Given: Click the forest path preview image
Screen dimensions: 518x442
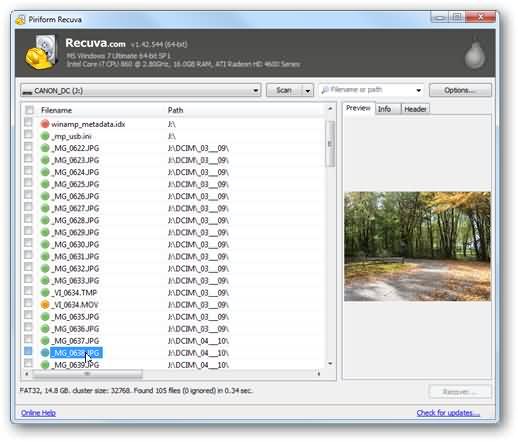Looking at the screenshot, I should click(x=417, y=246).
